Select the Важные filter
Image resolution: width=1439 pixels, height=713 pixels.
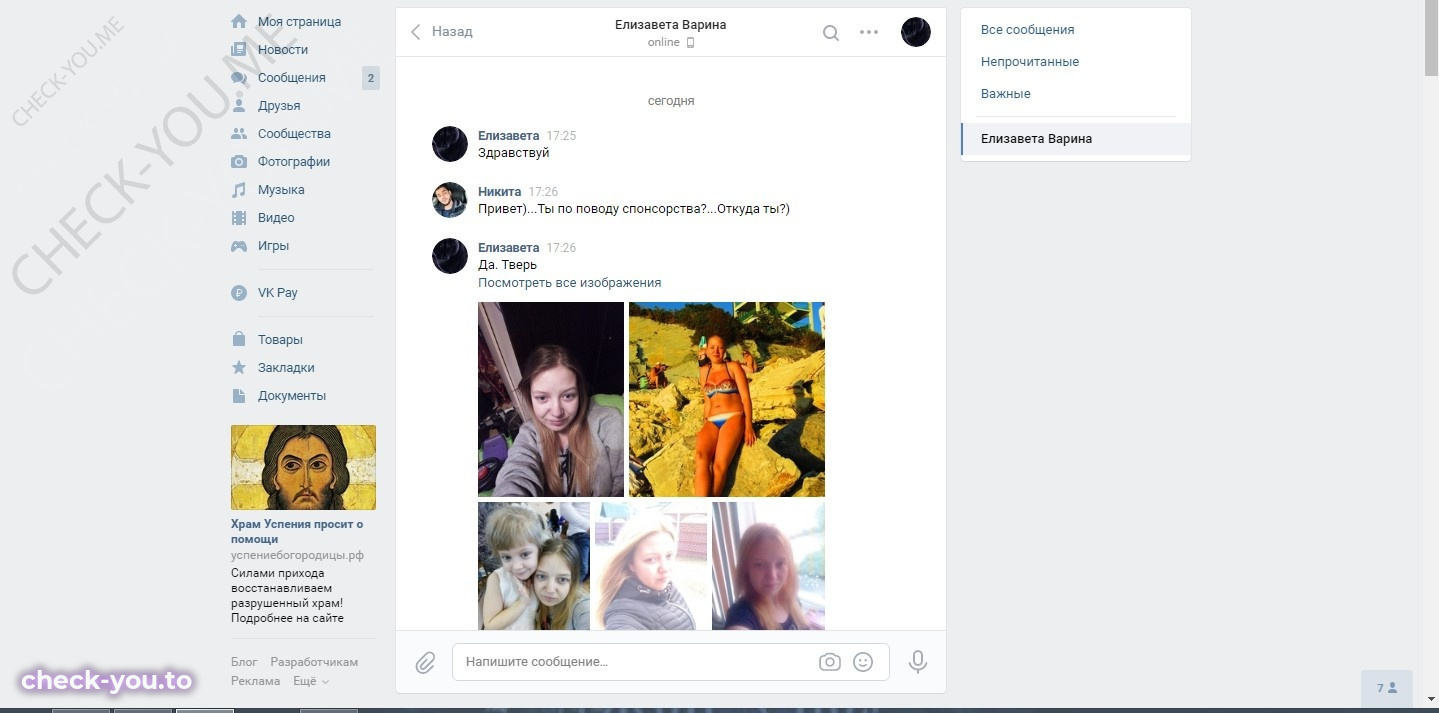[1006, 94]
